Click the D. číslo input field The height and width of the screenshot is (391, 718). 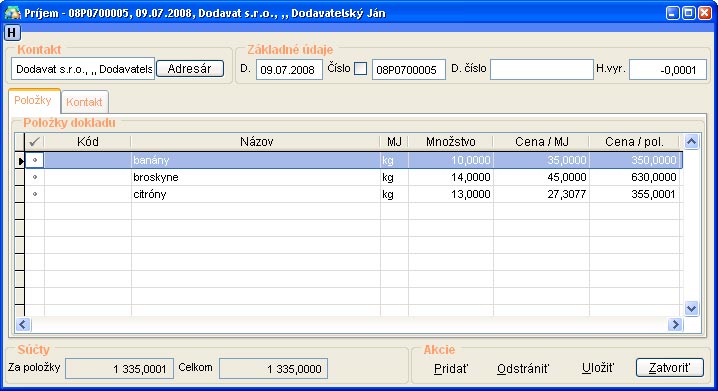click(542, 70)
